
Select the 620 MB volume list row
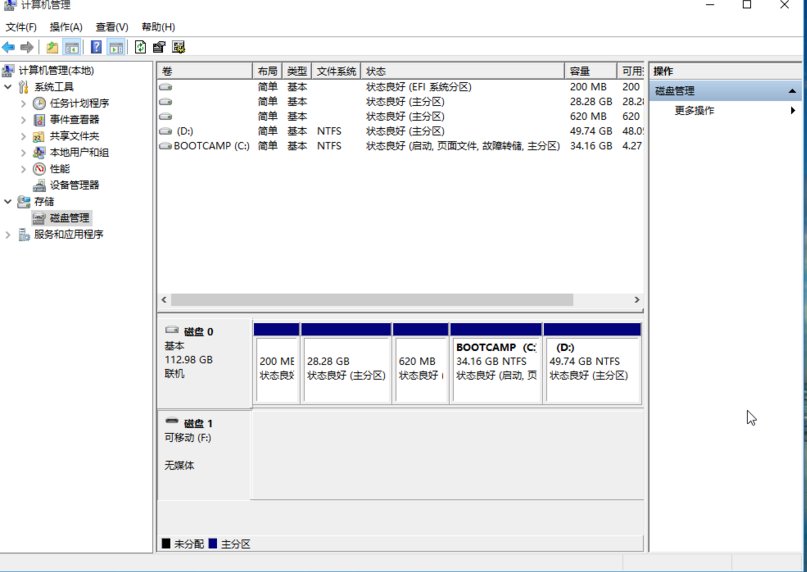coord(400,116)
